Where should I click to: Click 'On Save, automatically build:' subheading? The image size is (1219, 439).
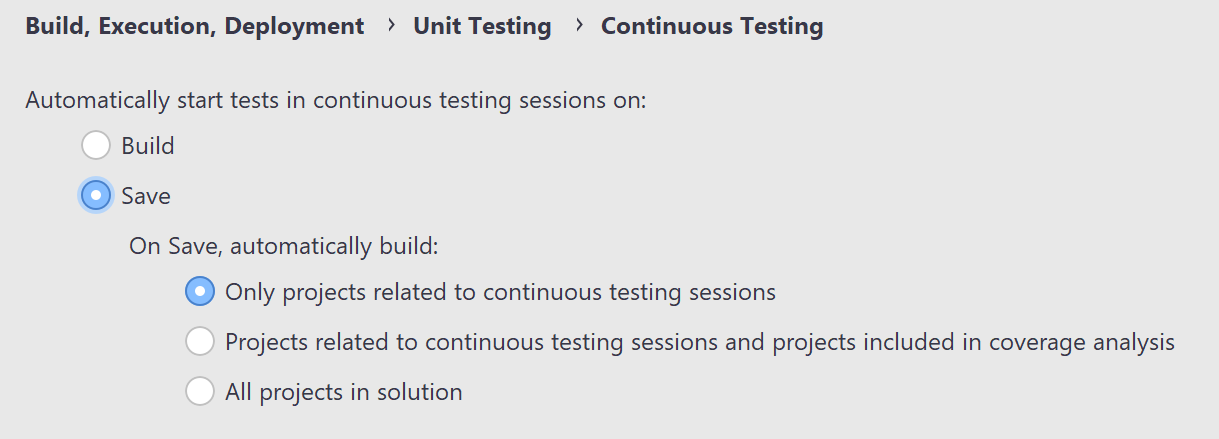(x=284, y=245)
